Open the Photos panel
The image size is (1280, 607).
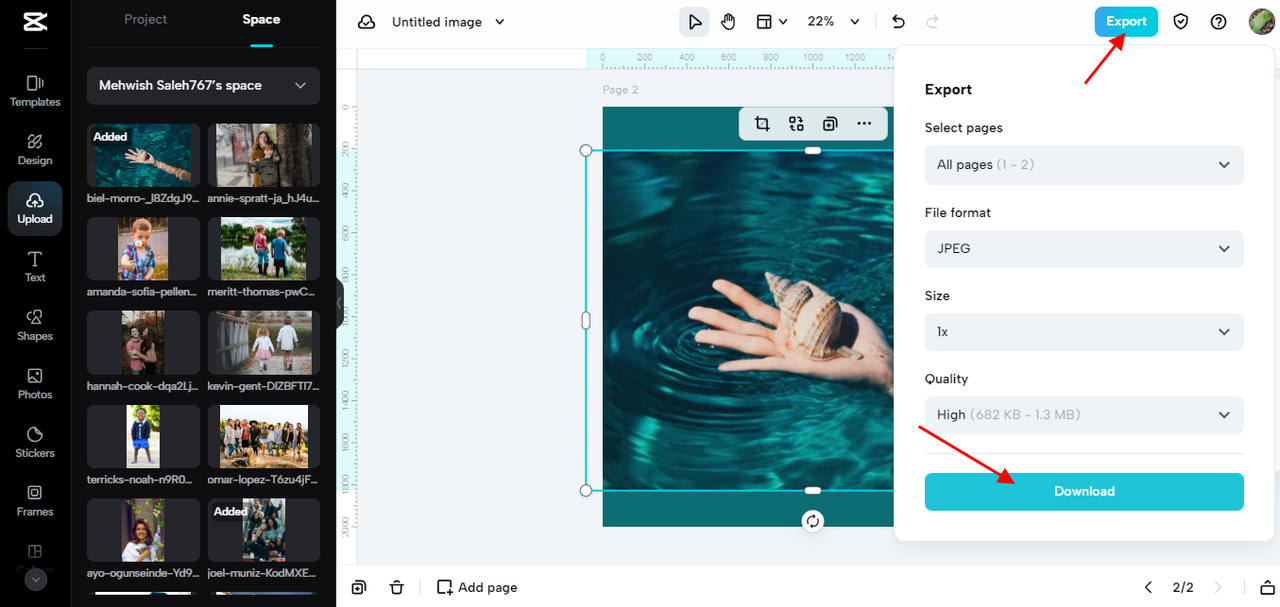(x=35, y=383)
